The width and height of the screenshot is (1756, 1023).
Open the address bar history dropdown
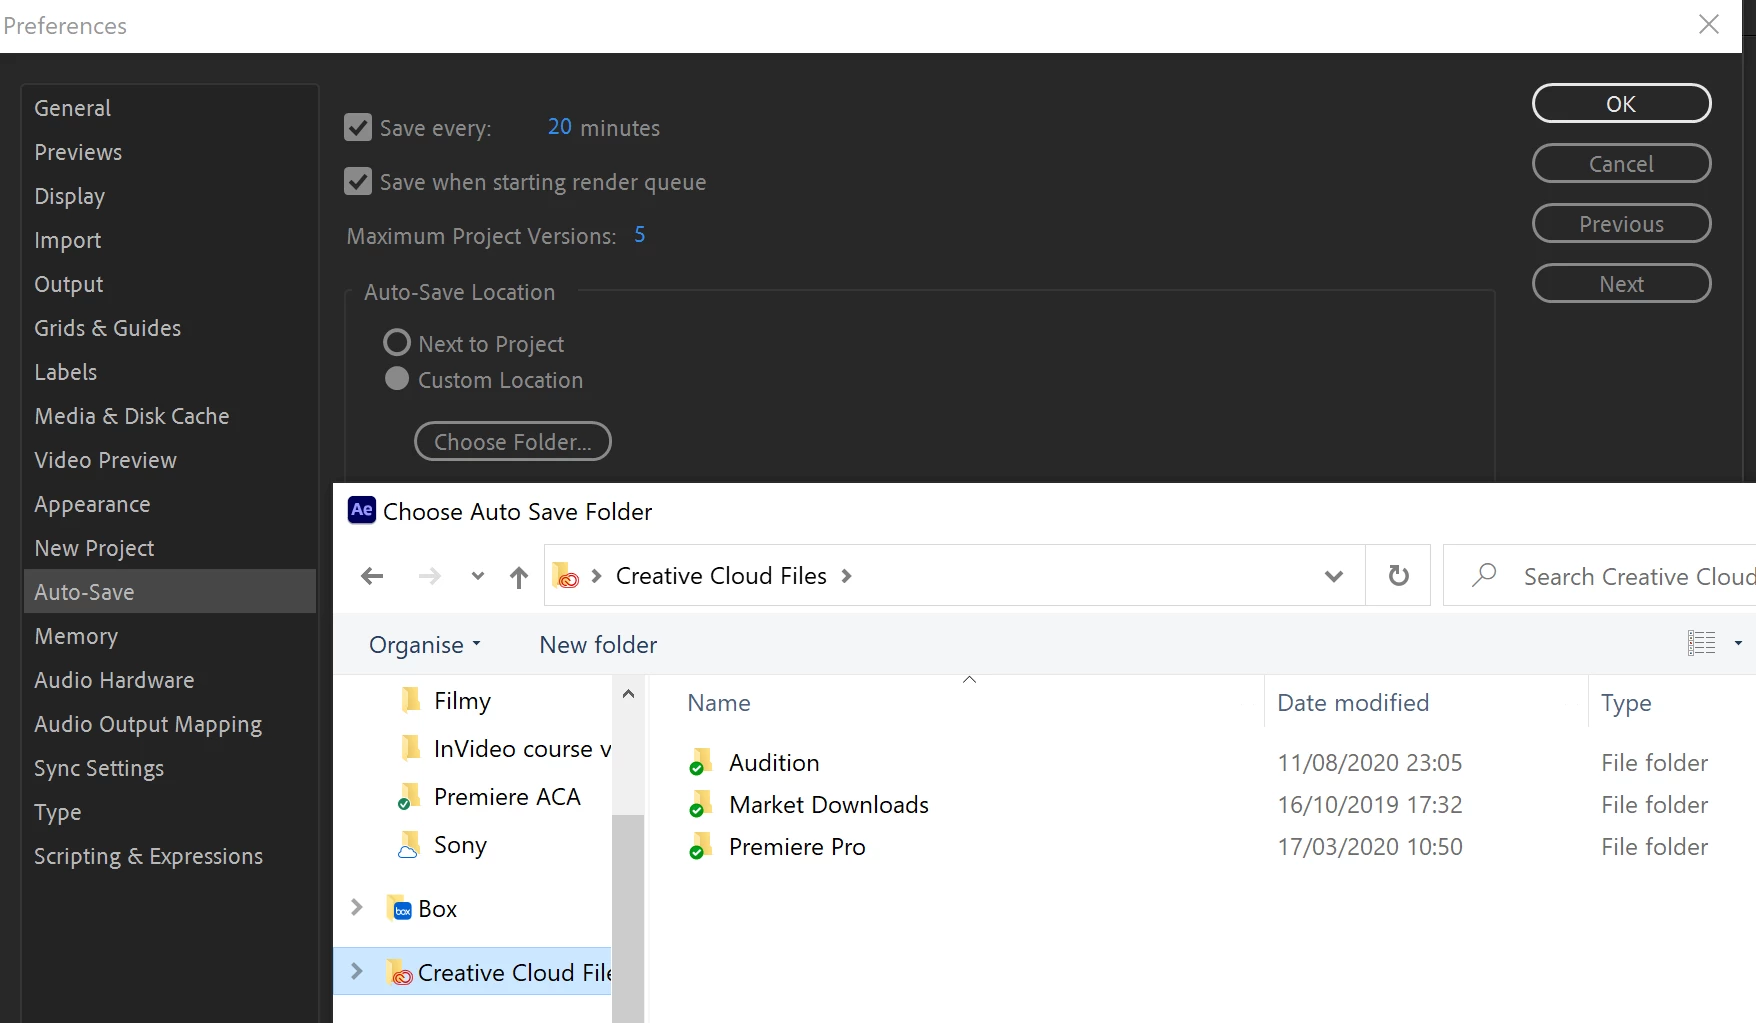click(1333, 576)
